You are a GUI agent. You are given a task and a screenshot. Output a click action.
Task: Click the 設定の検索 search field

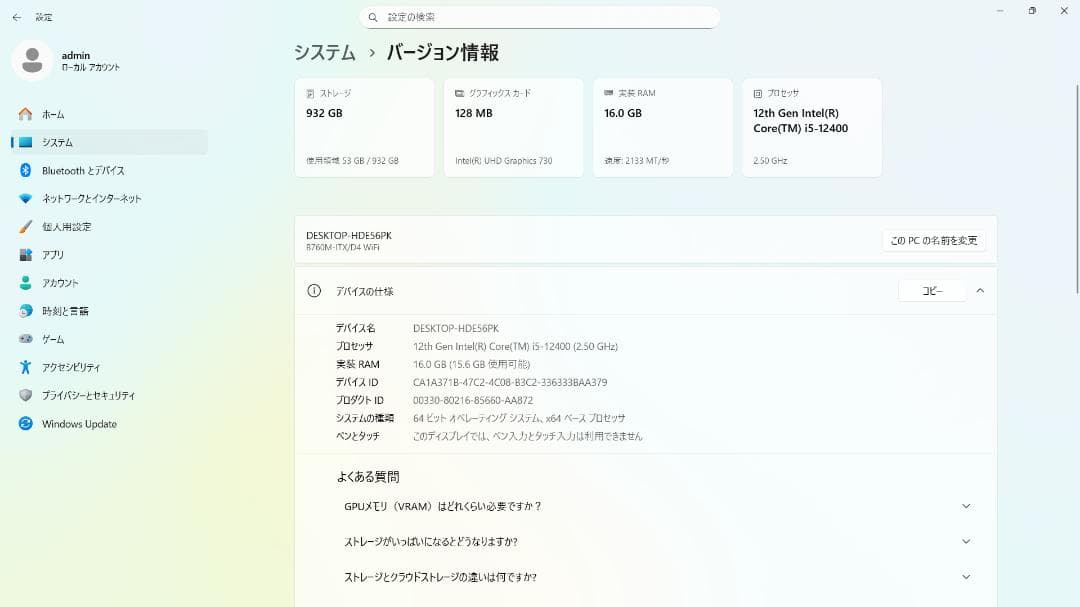pyautogui.click(x=540, y=16)
